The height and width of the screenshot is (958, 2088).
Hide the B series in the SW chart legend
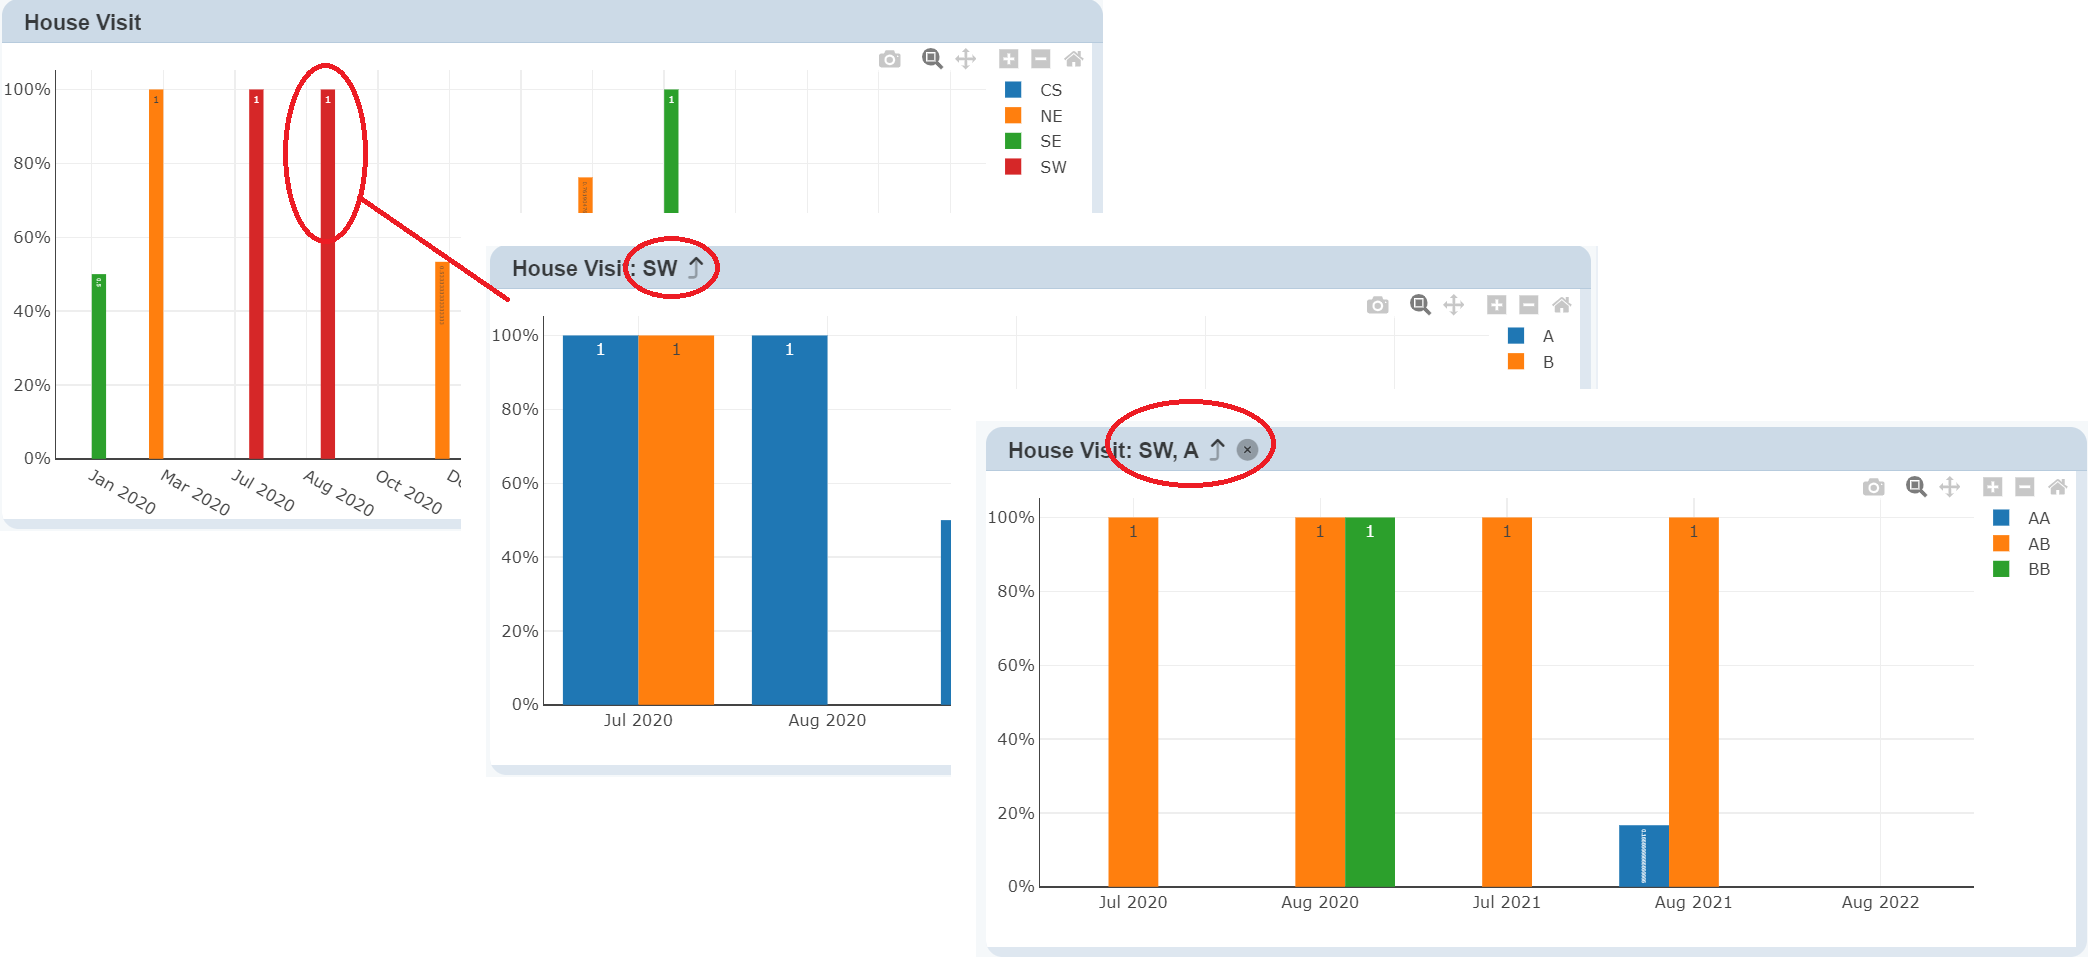(x=1547, y=362)
